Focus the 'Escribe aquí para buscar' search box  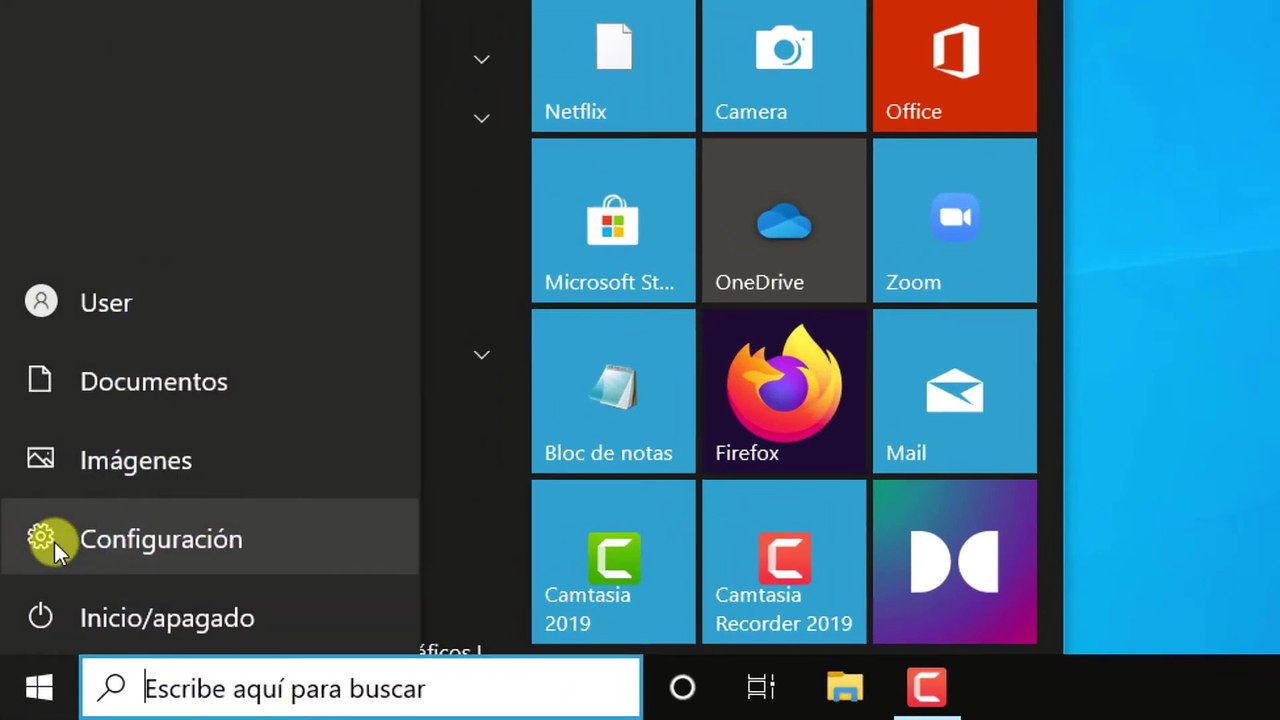(361, 688)
